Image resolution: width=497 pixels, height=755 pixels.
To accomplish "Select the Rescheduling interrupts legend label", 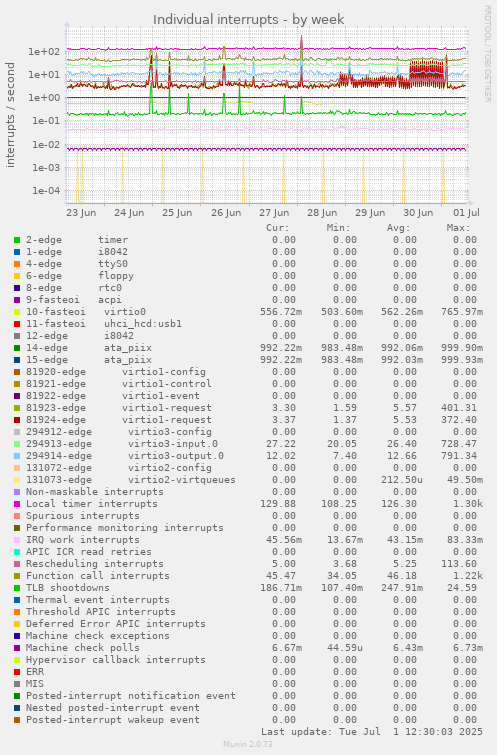I will point(94,564).
